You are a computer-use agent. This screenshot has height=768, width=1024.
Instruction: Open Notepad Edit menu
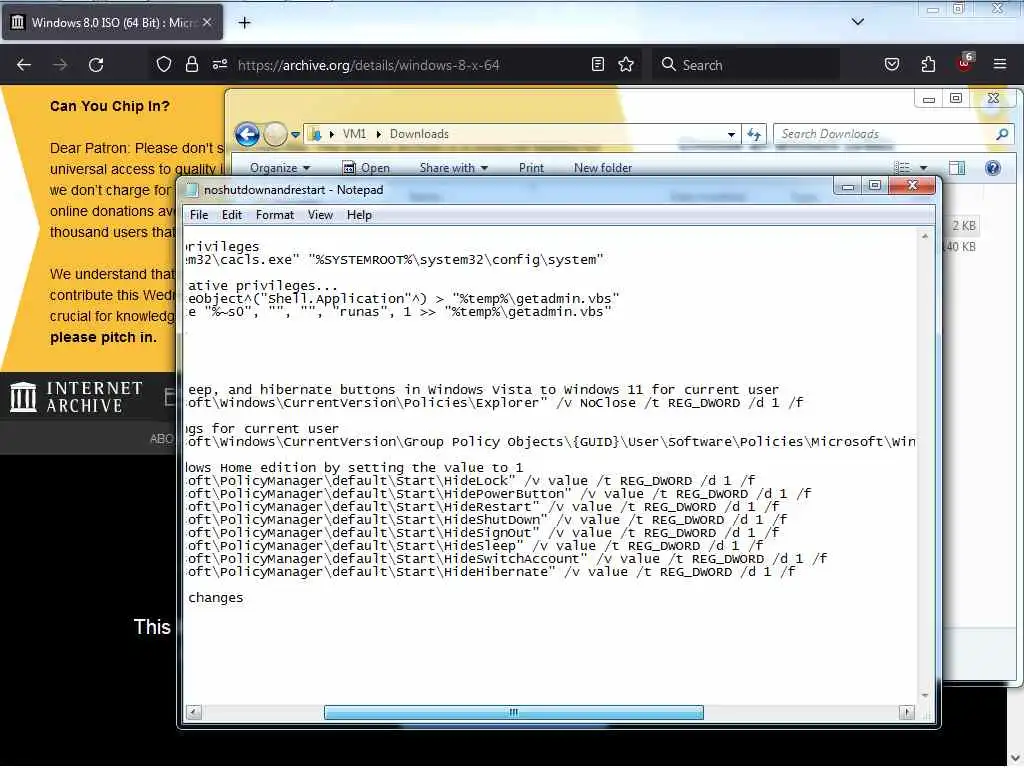[x=231, y=215]
